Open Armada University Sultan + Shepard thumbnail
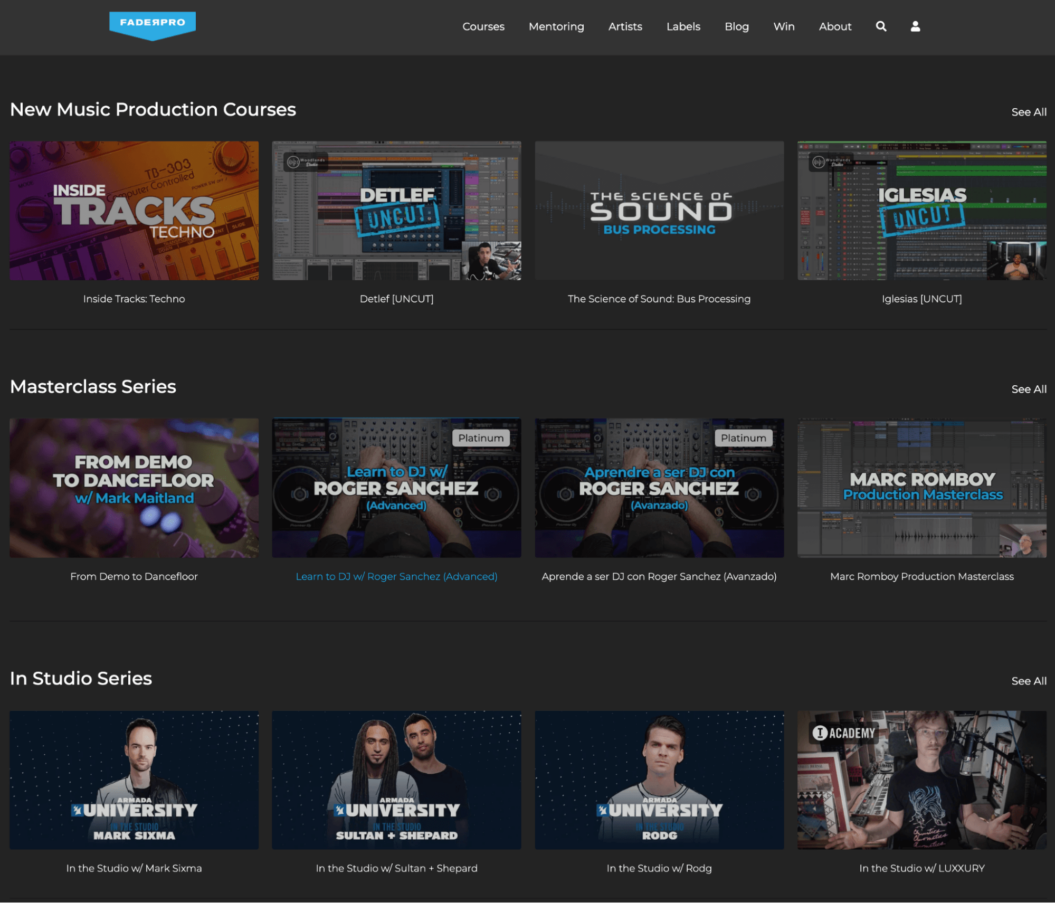Screen dimensions: 1055x903 coord(396,780)
